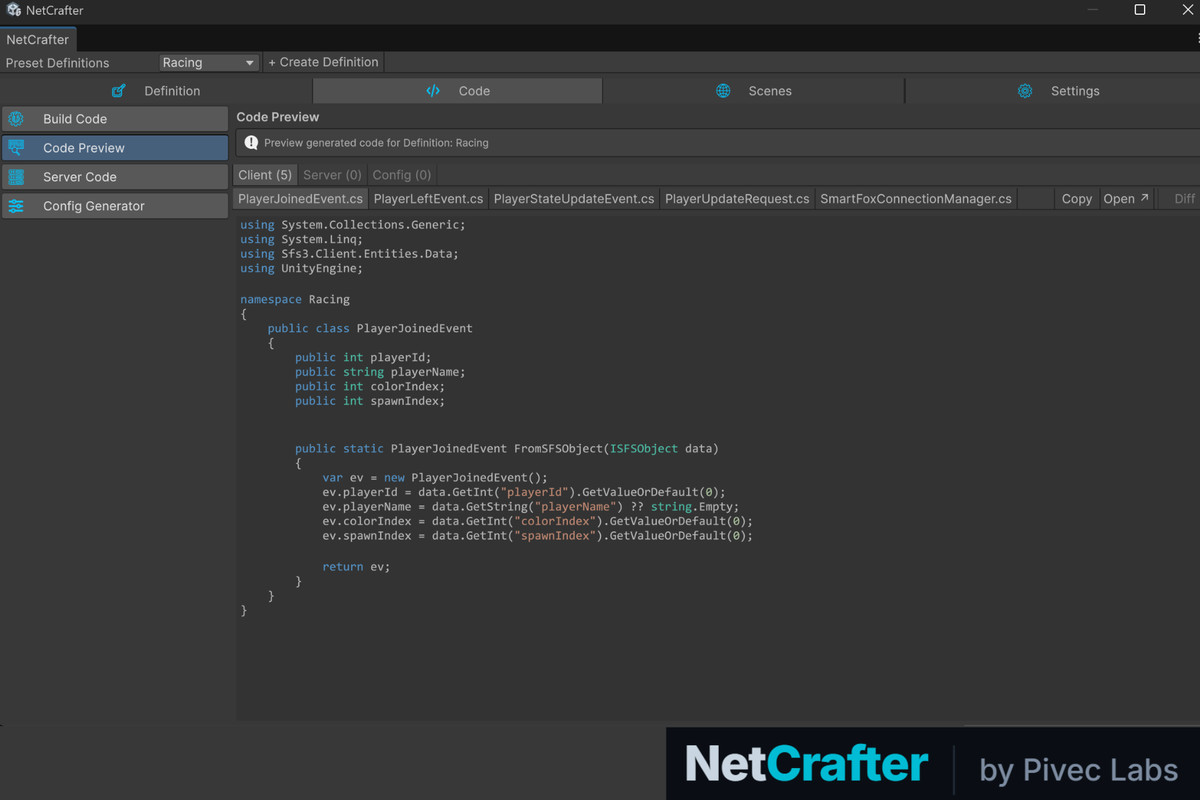Click 'using UnityEngine;' code line
Screen dimensions: 1200x800
tap(301, 268)
